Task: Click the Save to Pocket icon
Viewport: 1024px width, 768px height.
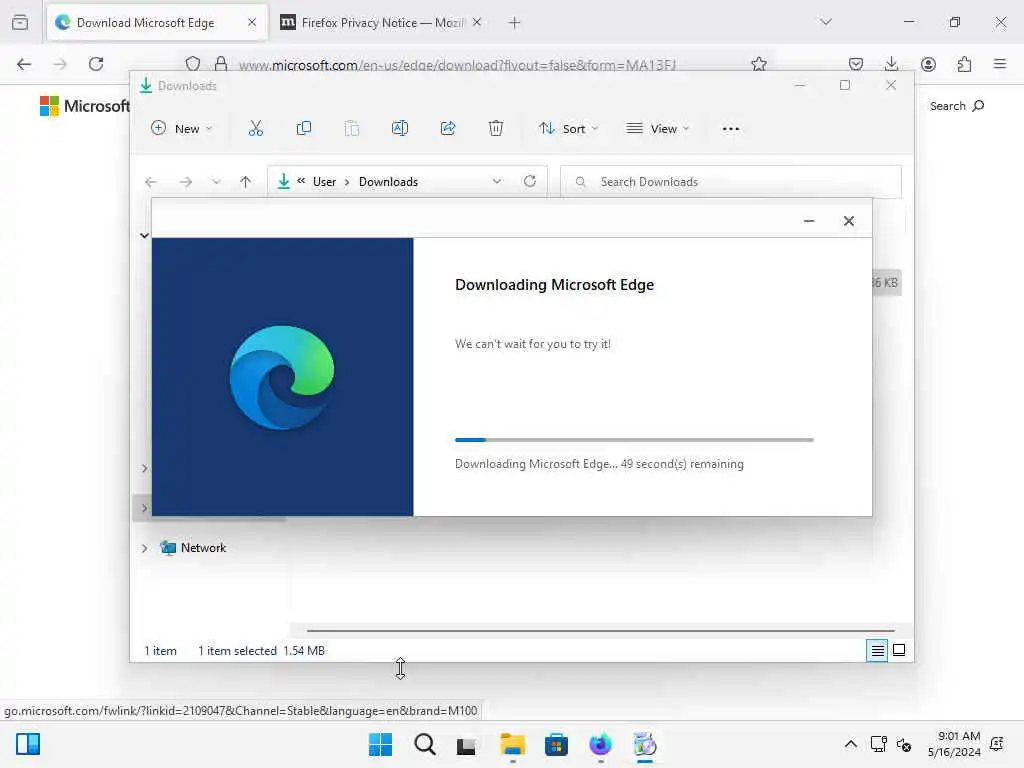Action: coord(856,64)
